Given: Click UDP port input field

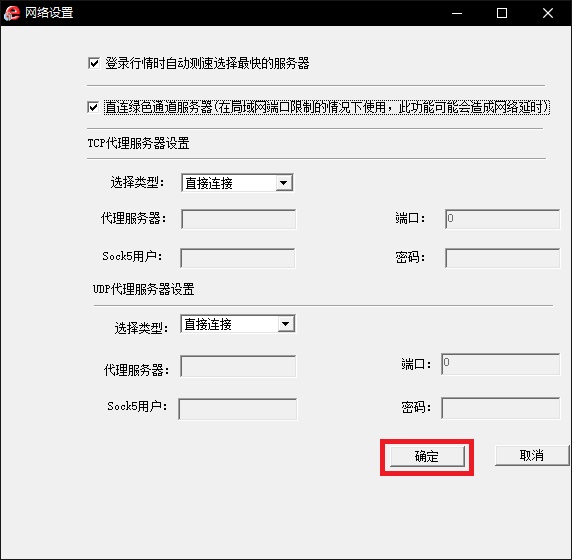Looking at the screenshot, I should coord(500,364).
